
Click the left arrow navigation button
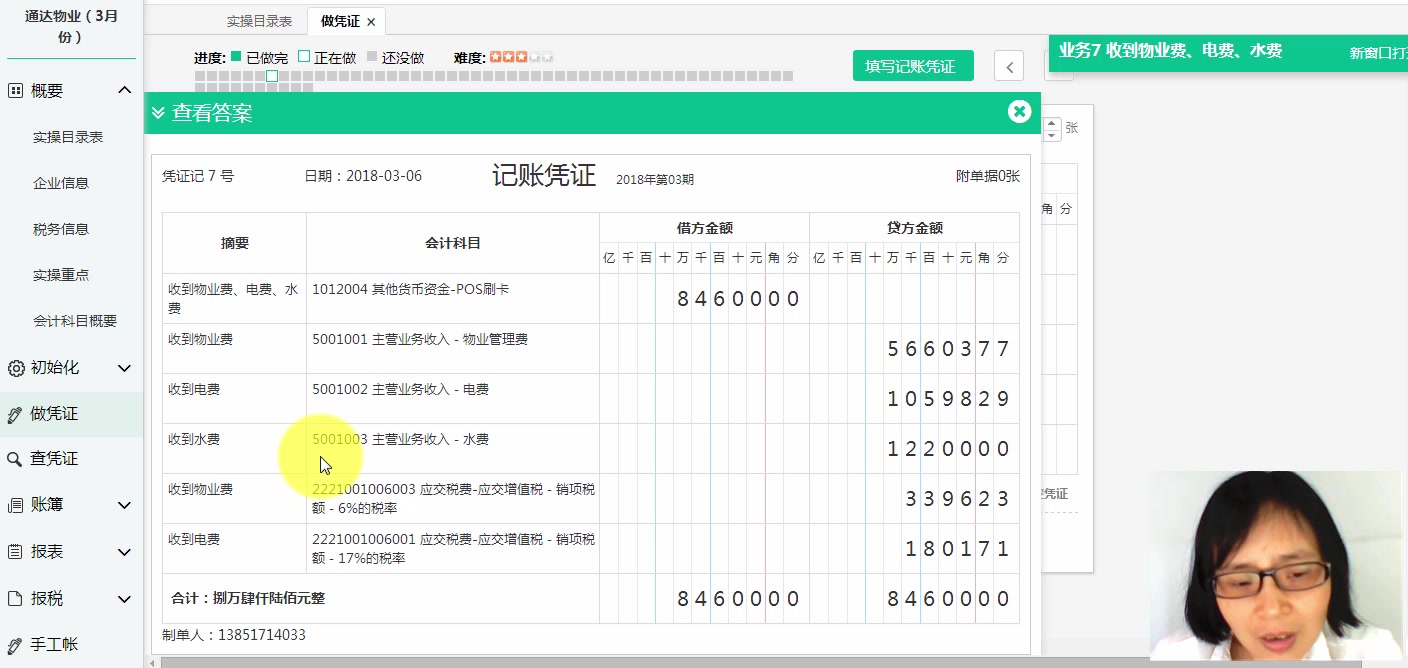(x=1009, y=64)
